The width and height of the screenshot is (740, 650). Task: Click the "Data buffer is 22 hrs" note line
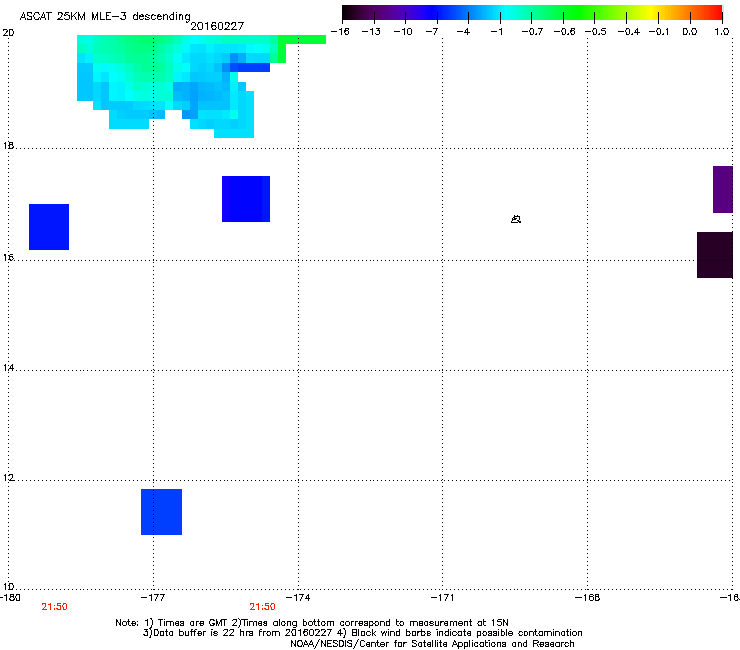[x=362, y=633]
